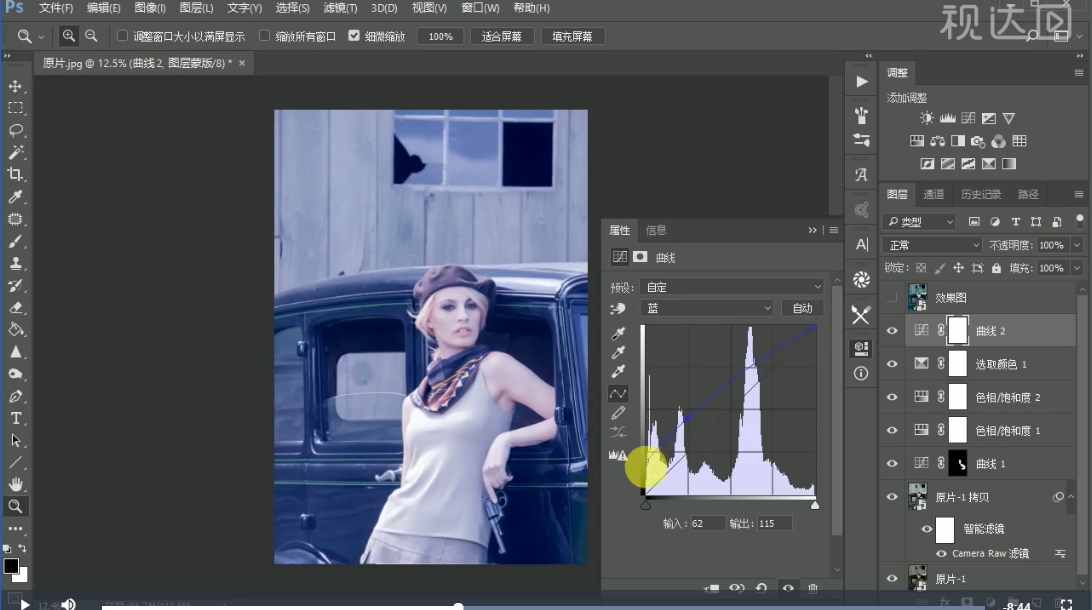Viewport: 1092px width, 610px height.
Task: Open the fill value dropdown arrow
Action: coord(1077,268)
